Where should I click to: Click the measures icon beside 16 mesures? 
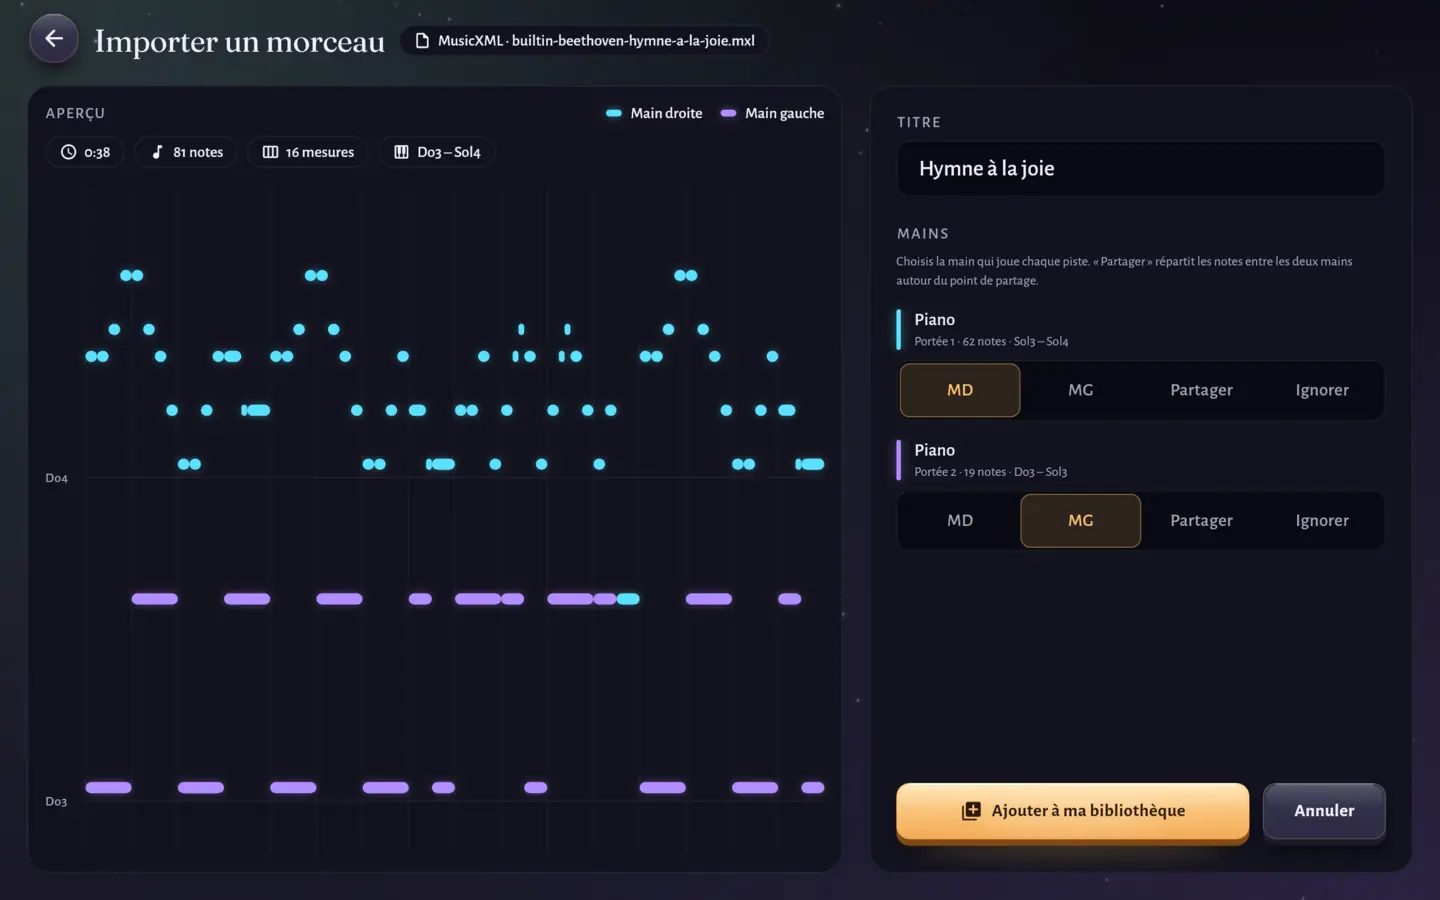(270, 152)
